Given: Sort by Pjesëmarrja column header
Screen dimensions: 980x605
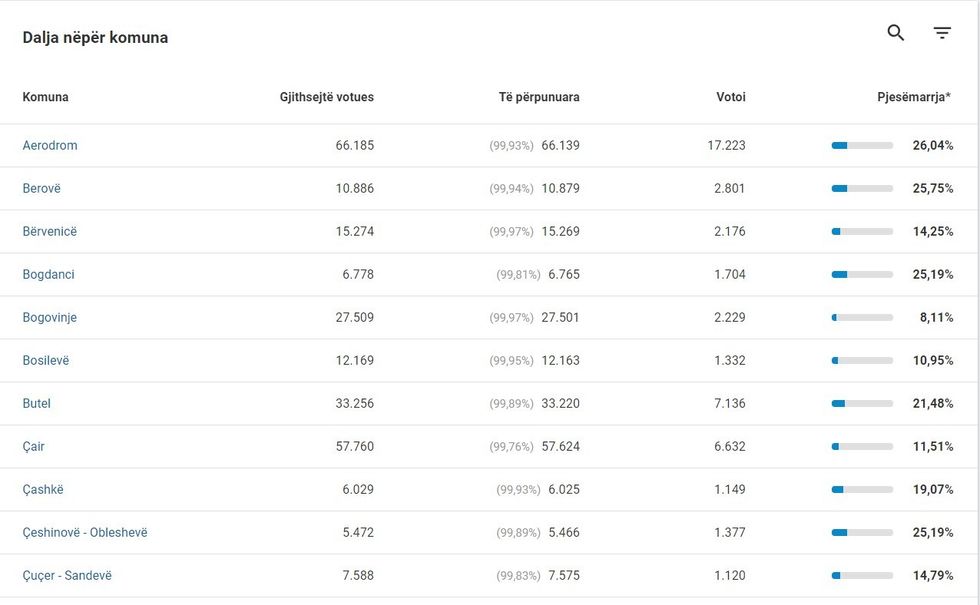Looking at the screenshot, I should point(914,97).
